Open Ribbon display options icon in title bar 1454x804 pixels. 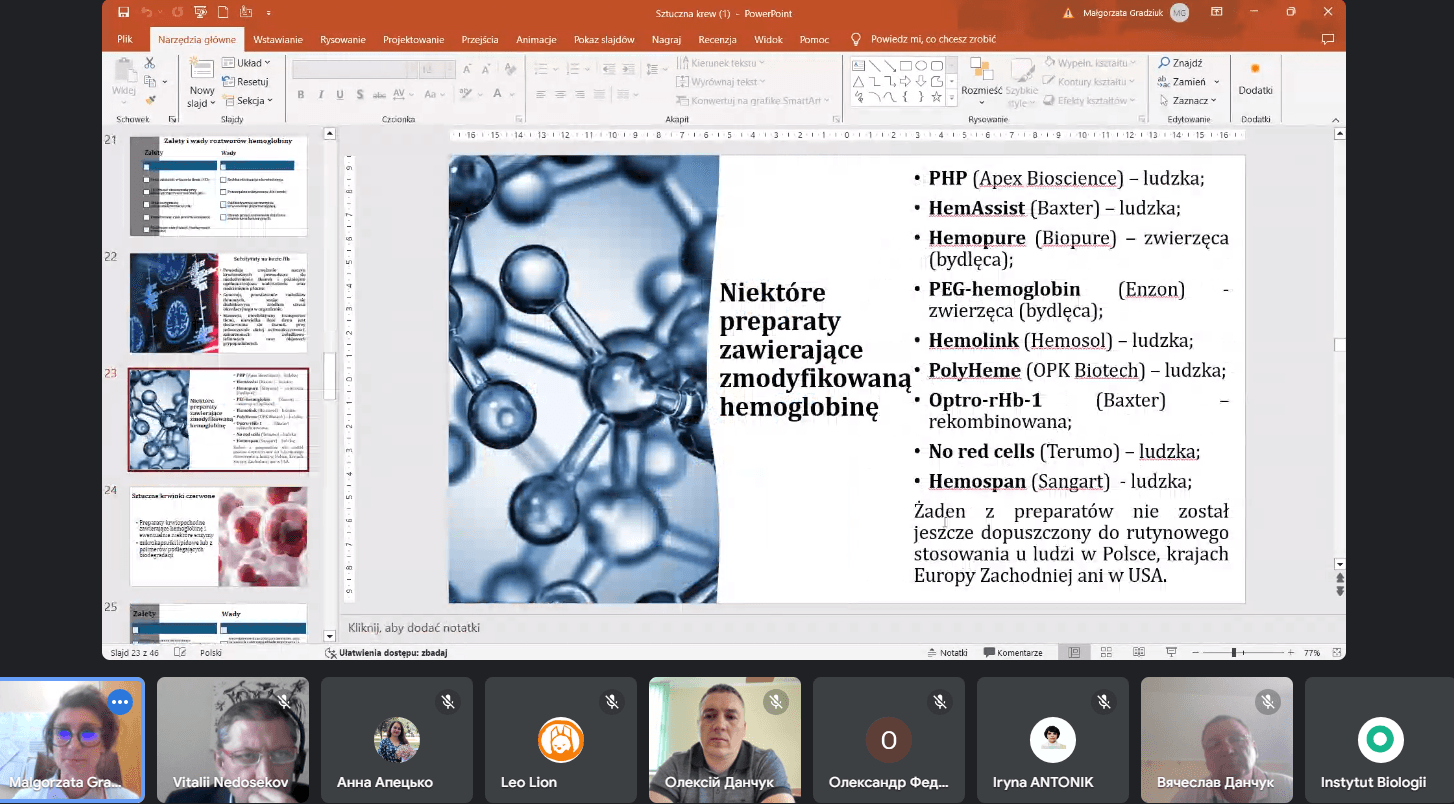pos(1219,12)
